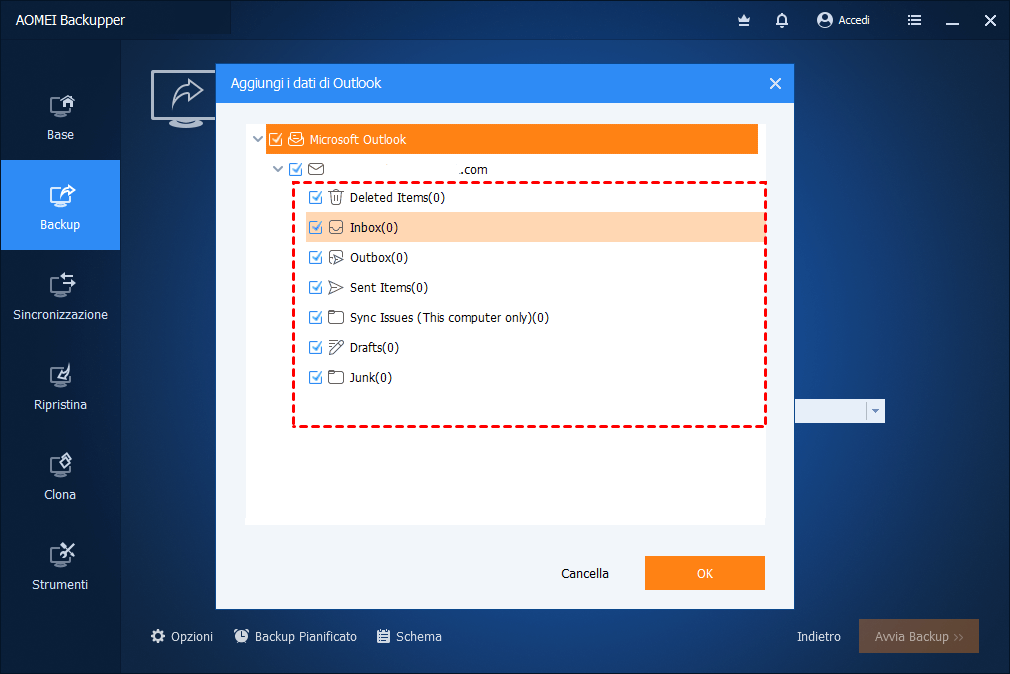This screenshot has width=1010, height=674.
Task: Open the dropdown arrow behind the dialog
Action: 875,410
